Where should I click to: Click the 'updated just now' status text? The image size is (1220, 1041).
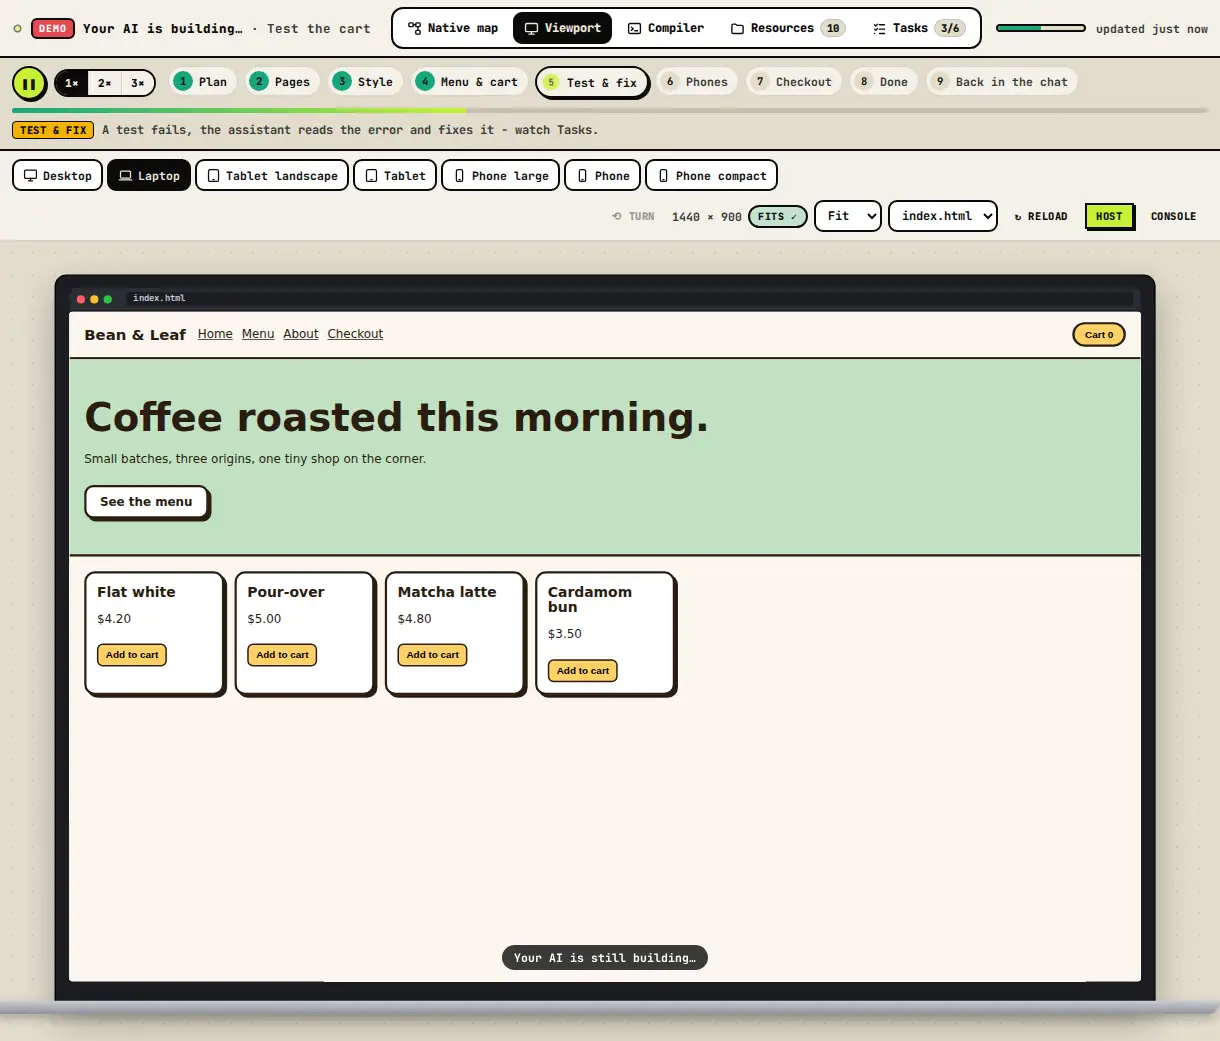[x=1152, y=29]
